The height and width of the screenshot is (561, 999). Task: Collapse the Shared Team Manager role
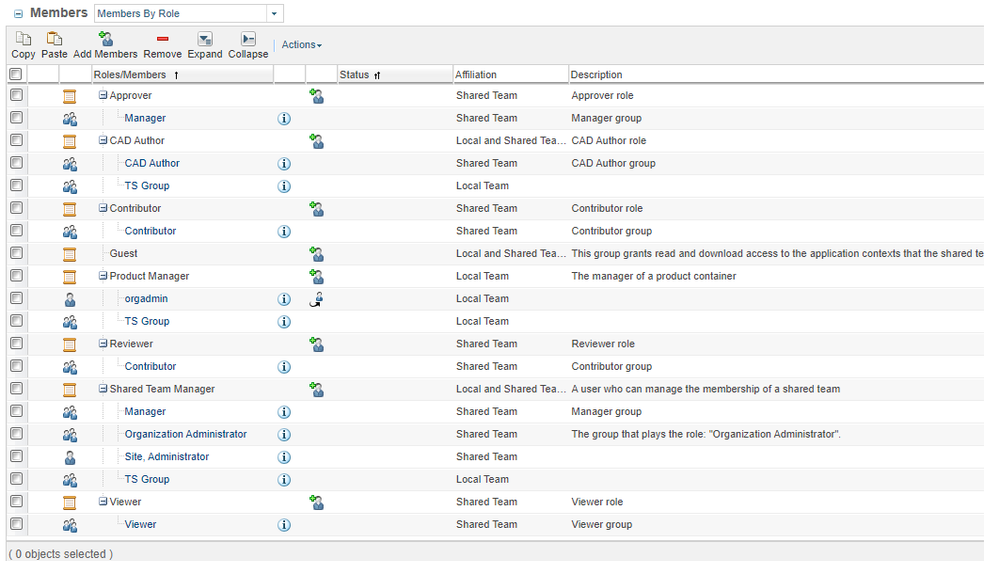(x=103, y=389)
